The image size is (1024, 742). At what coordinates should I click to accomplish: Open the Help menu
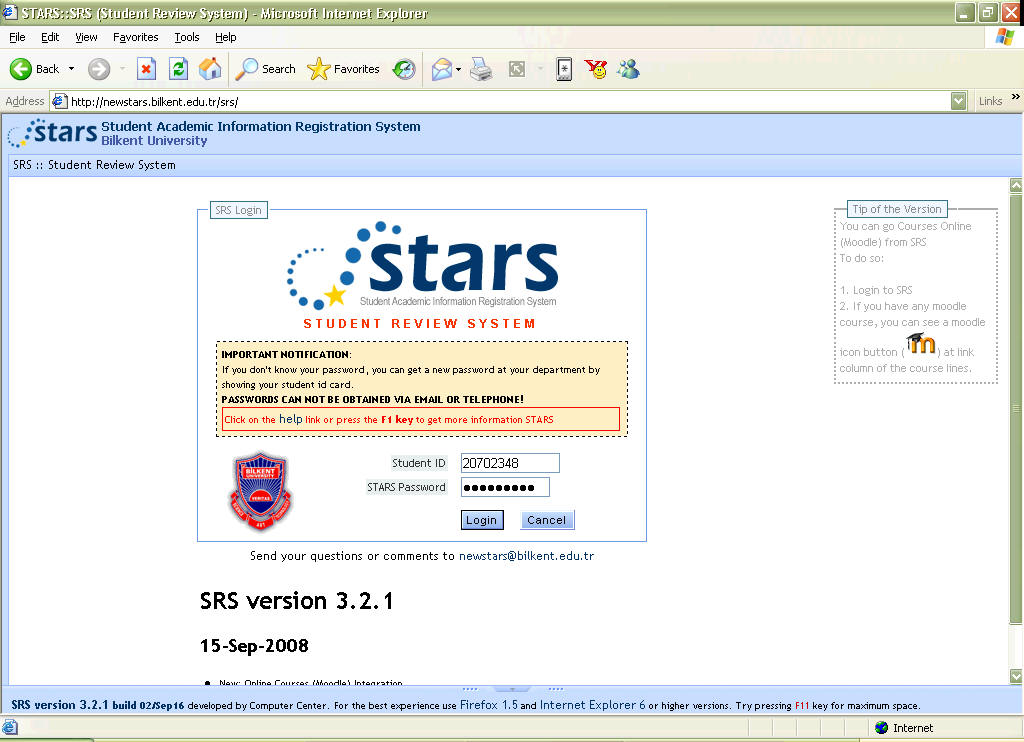226,37
